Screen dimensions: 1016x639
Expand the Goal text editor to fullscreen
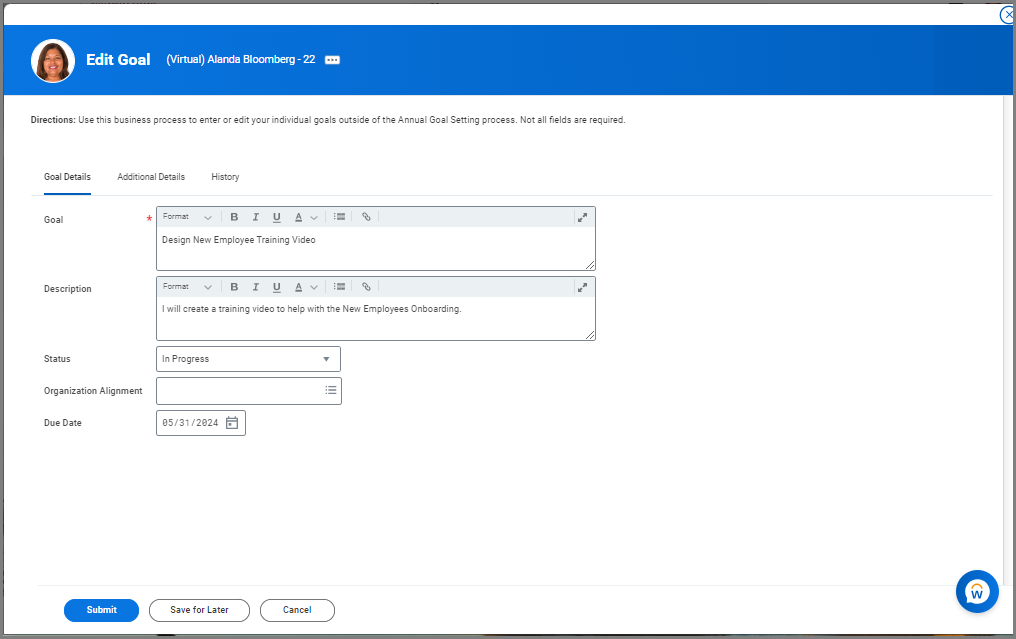(x=582, y=217)
